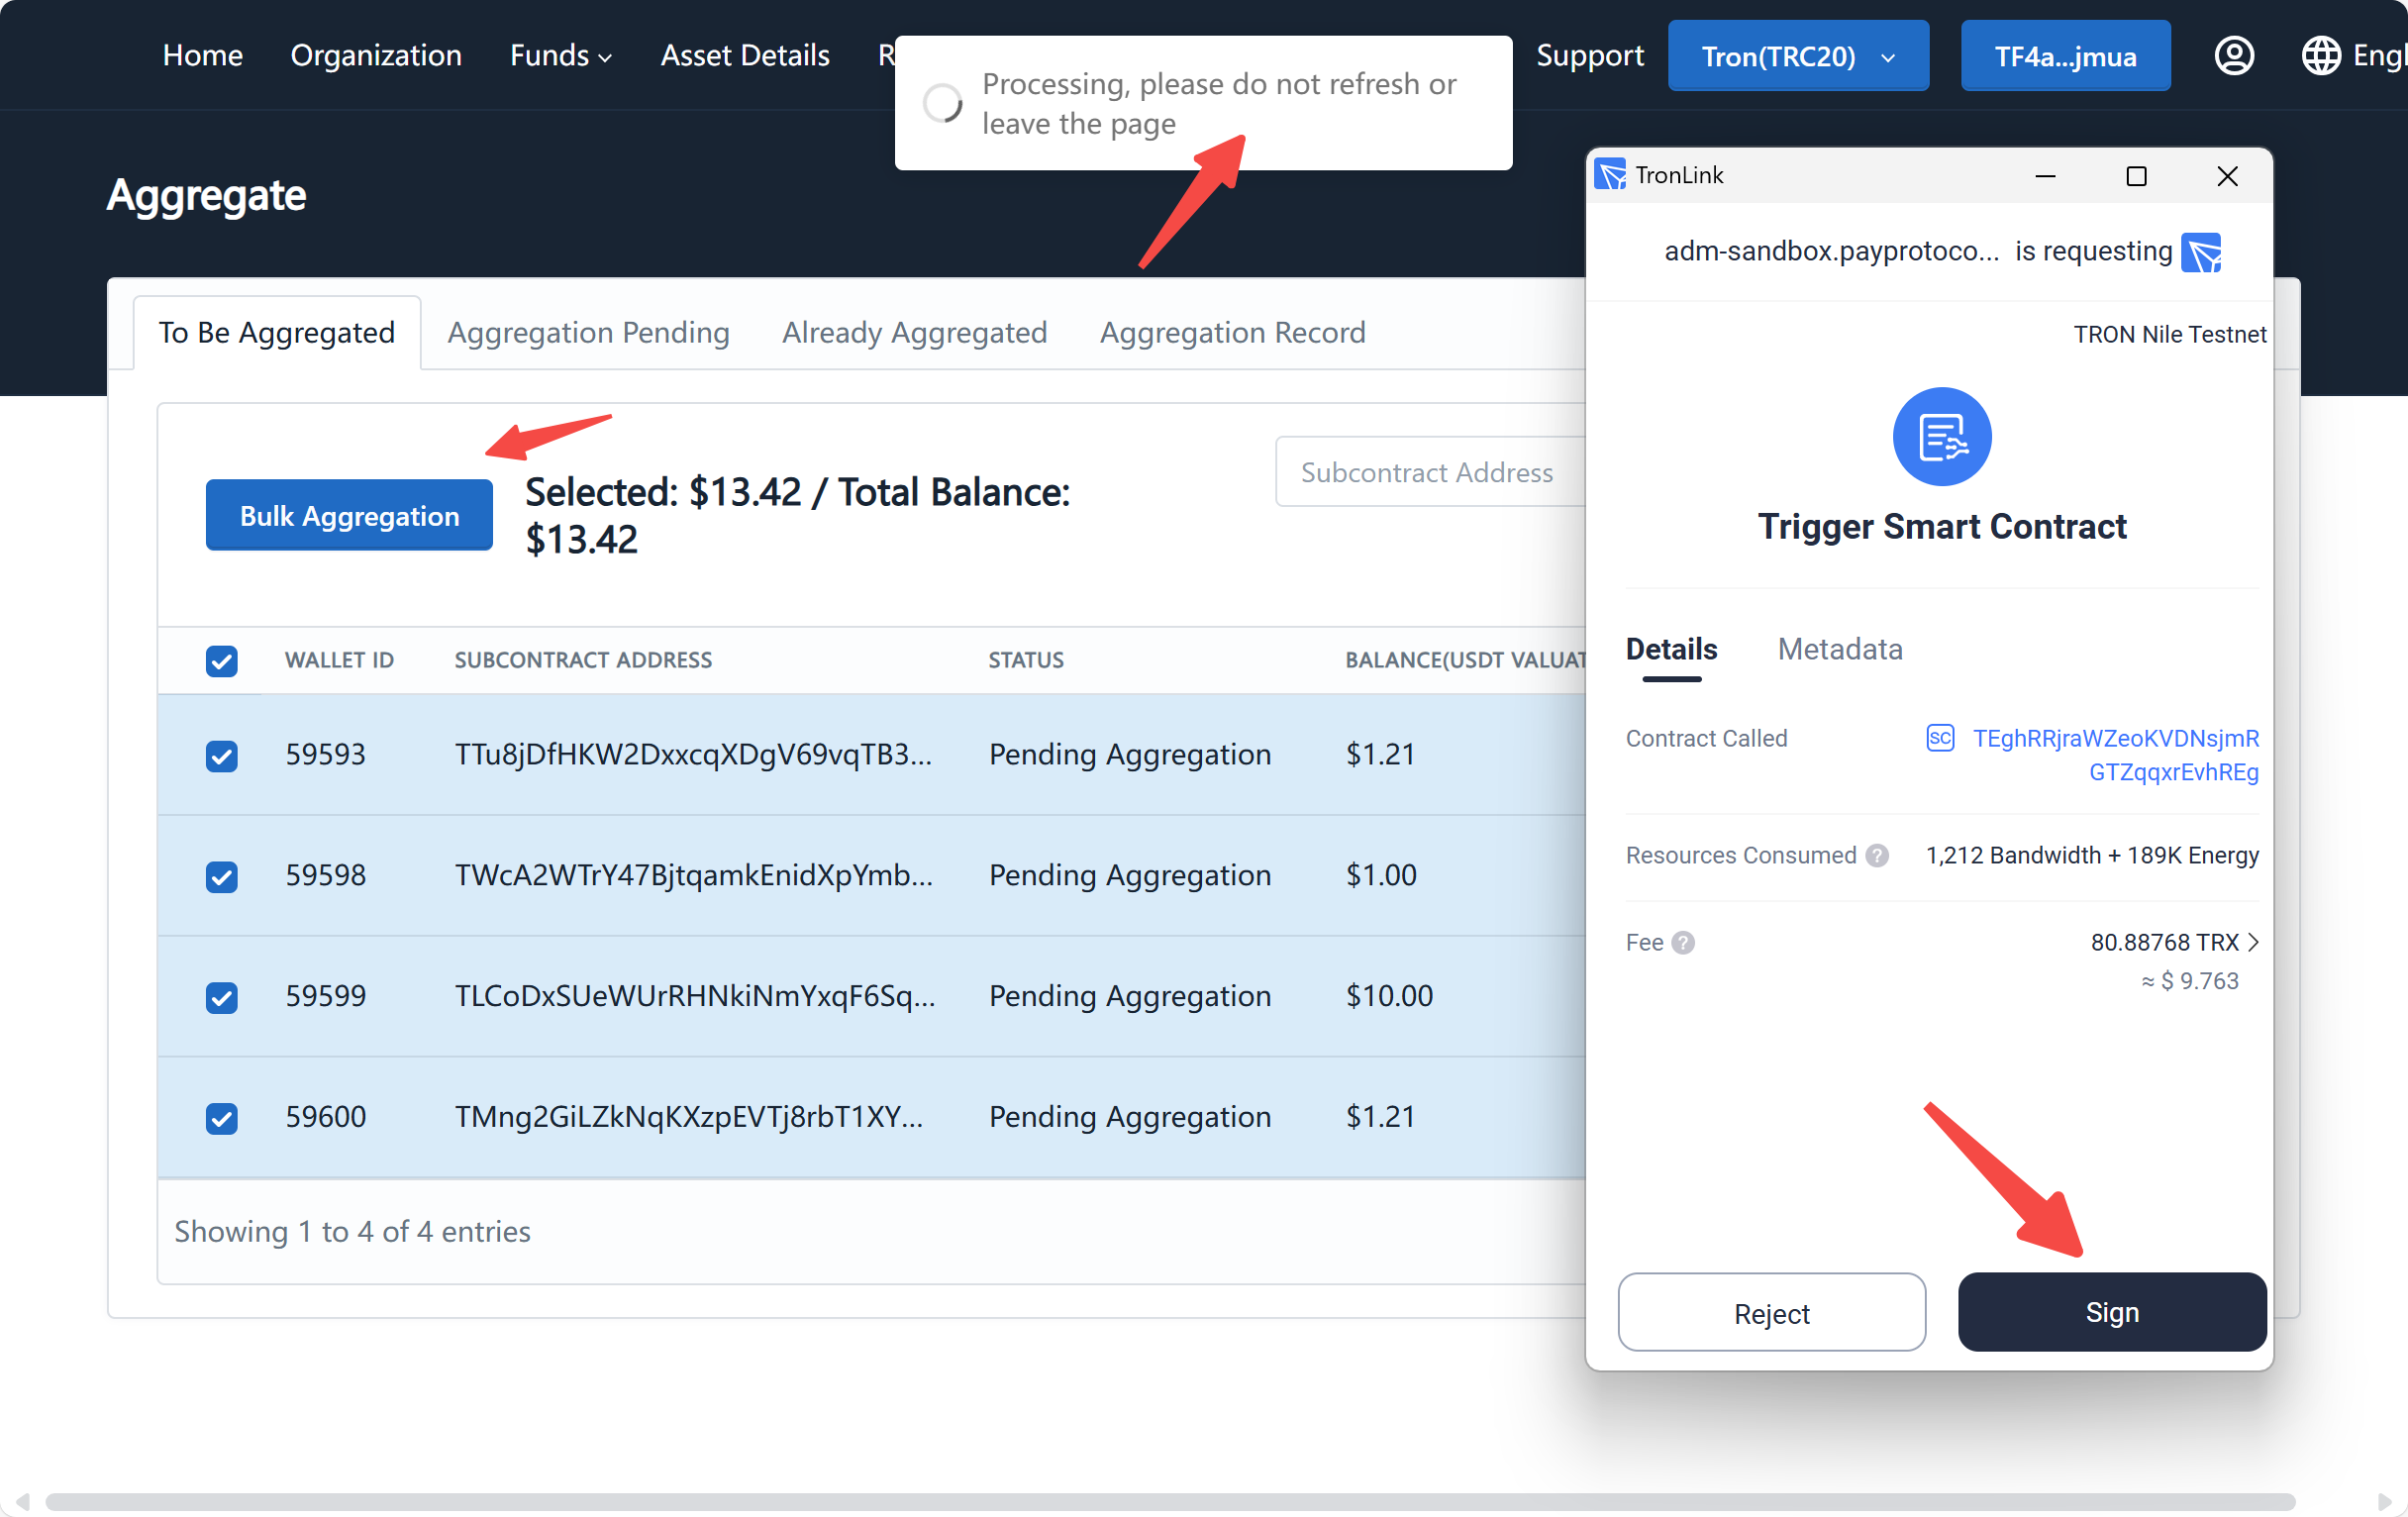Switch to the Aggregation Pending tab
Screen dimensions: 2408x1517
587,331
